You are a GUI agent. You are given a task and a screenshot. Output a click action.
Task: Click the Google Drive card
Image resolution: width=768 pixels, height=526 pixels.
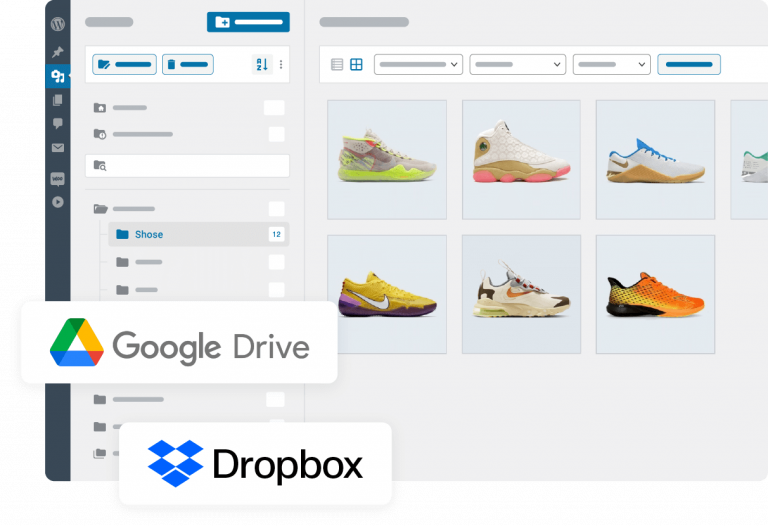(x=179, y=342)
